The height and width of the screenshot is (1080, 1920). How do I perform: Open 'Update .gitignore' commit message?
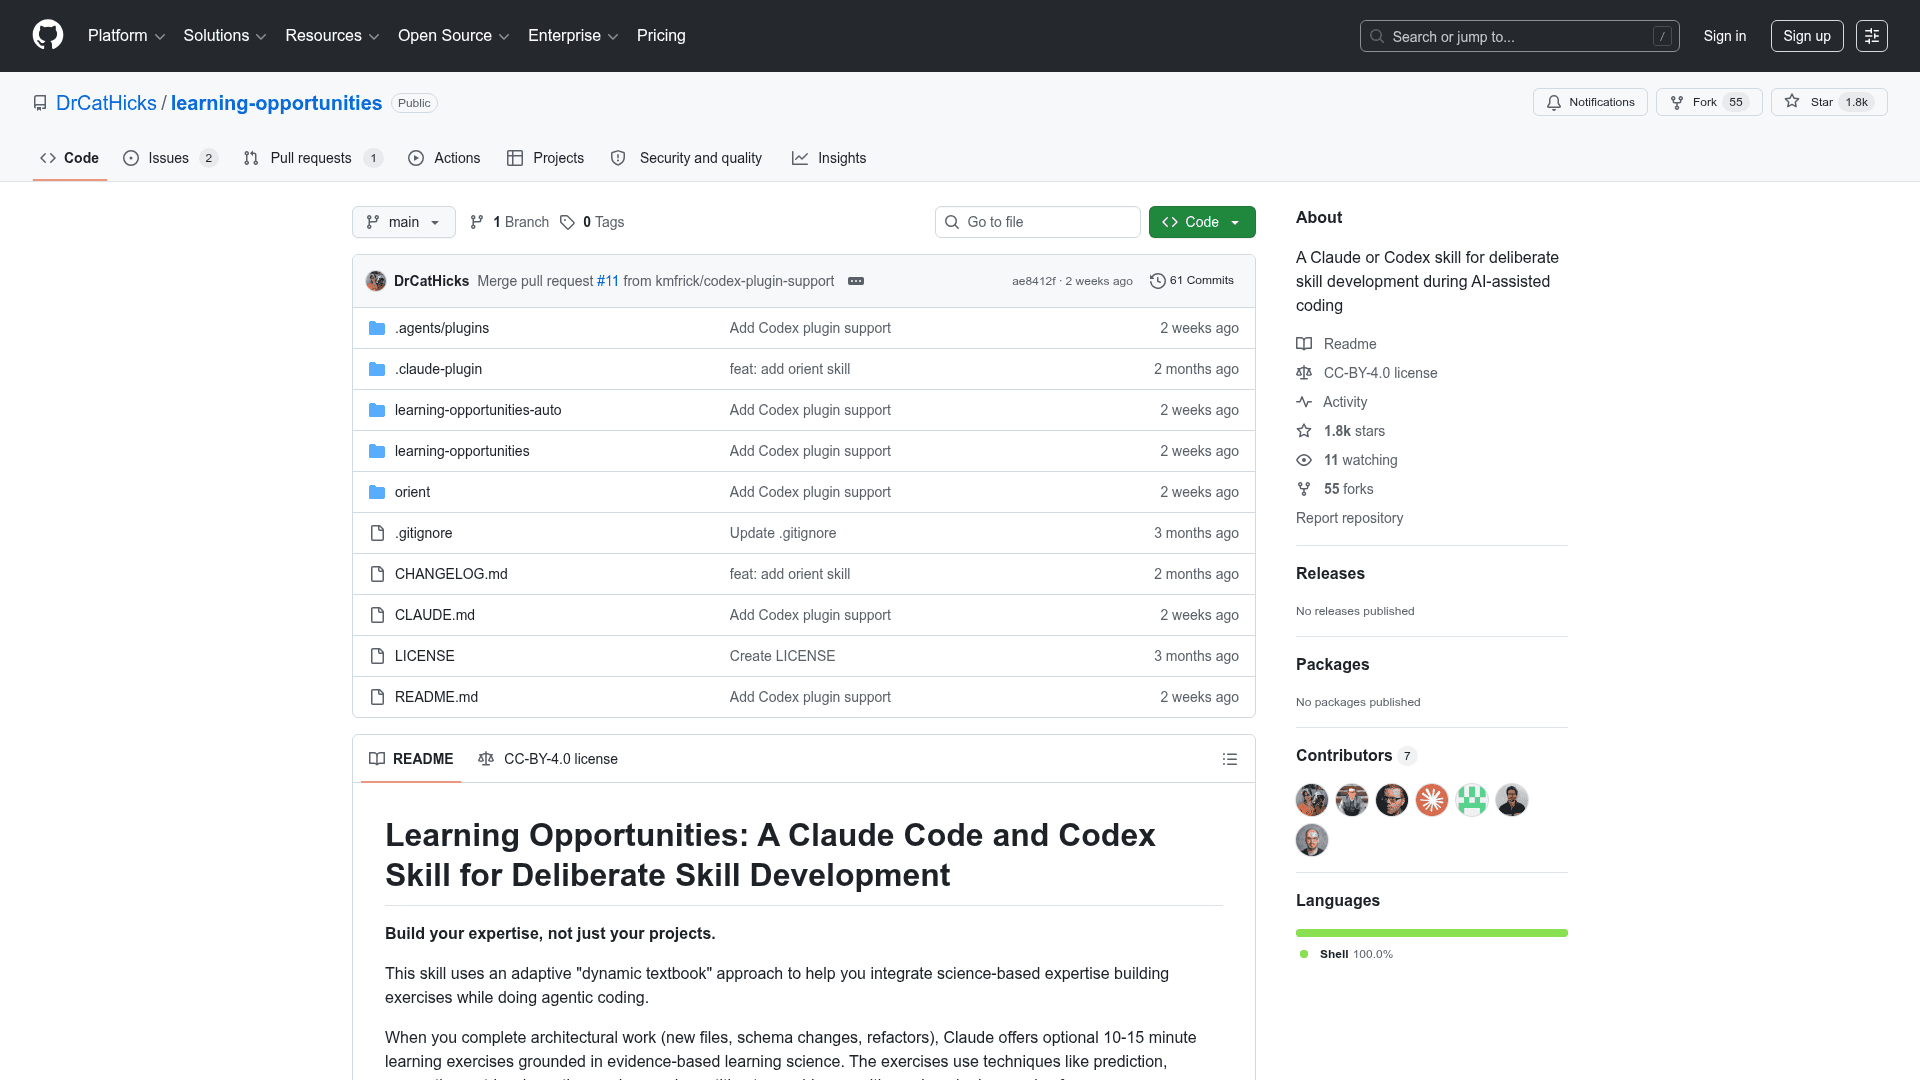pos(782,533)
